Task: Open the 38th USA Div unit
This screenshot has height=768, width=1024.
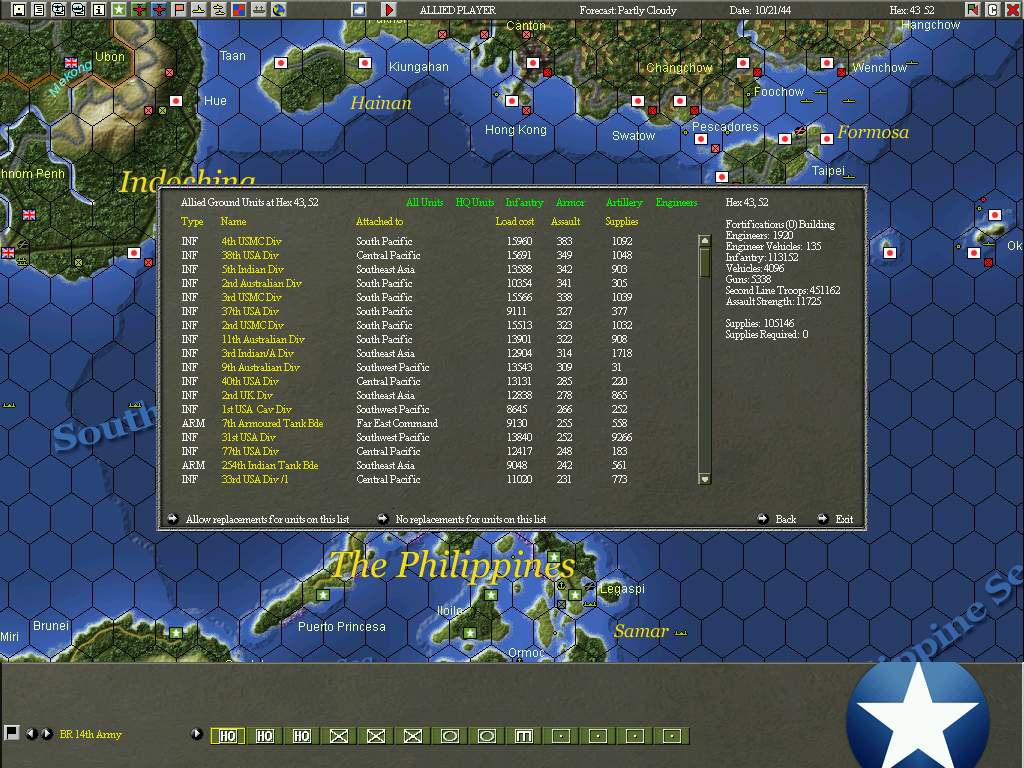Action: [x=250, y=255]
